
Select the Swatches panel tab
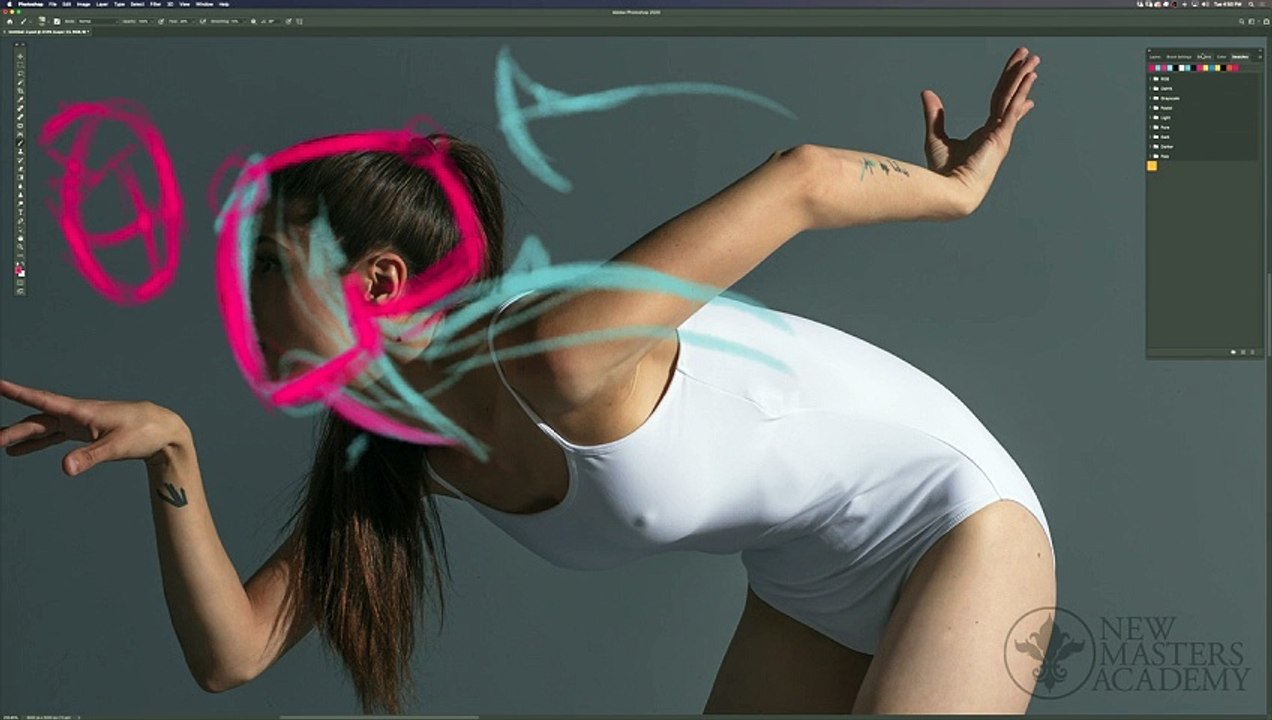[x=1240, y=57]
